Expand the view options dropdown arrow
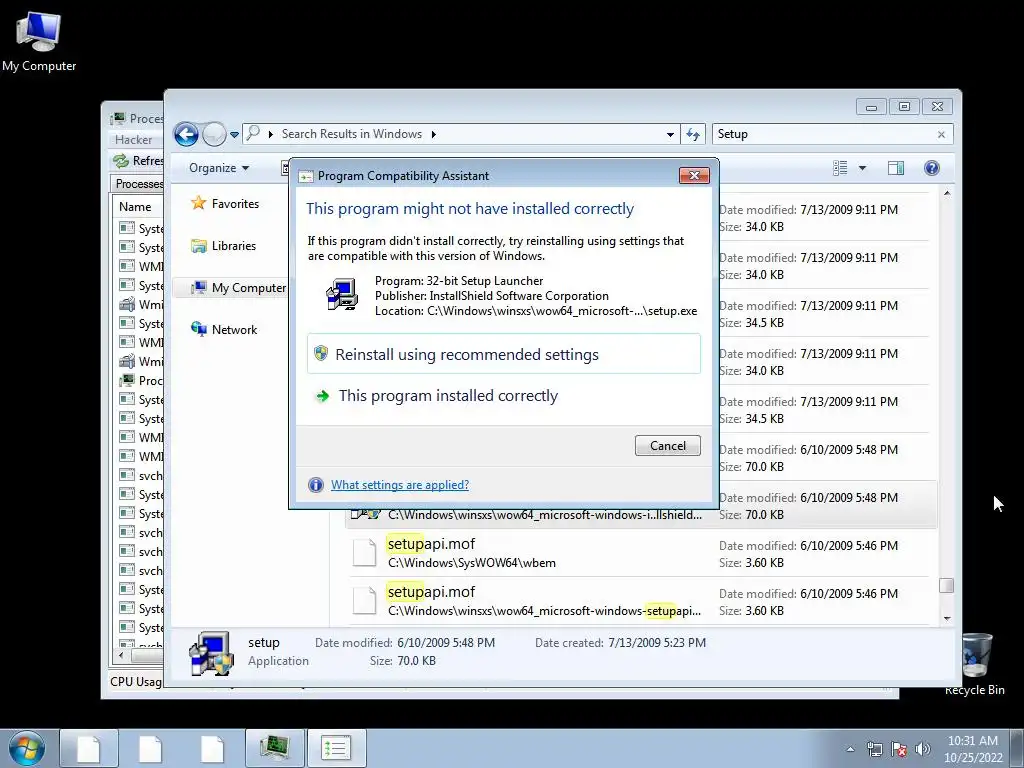The image size is (1024, 768). tap(862, 168)
